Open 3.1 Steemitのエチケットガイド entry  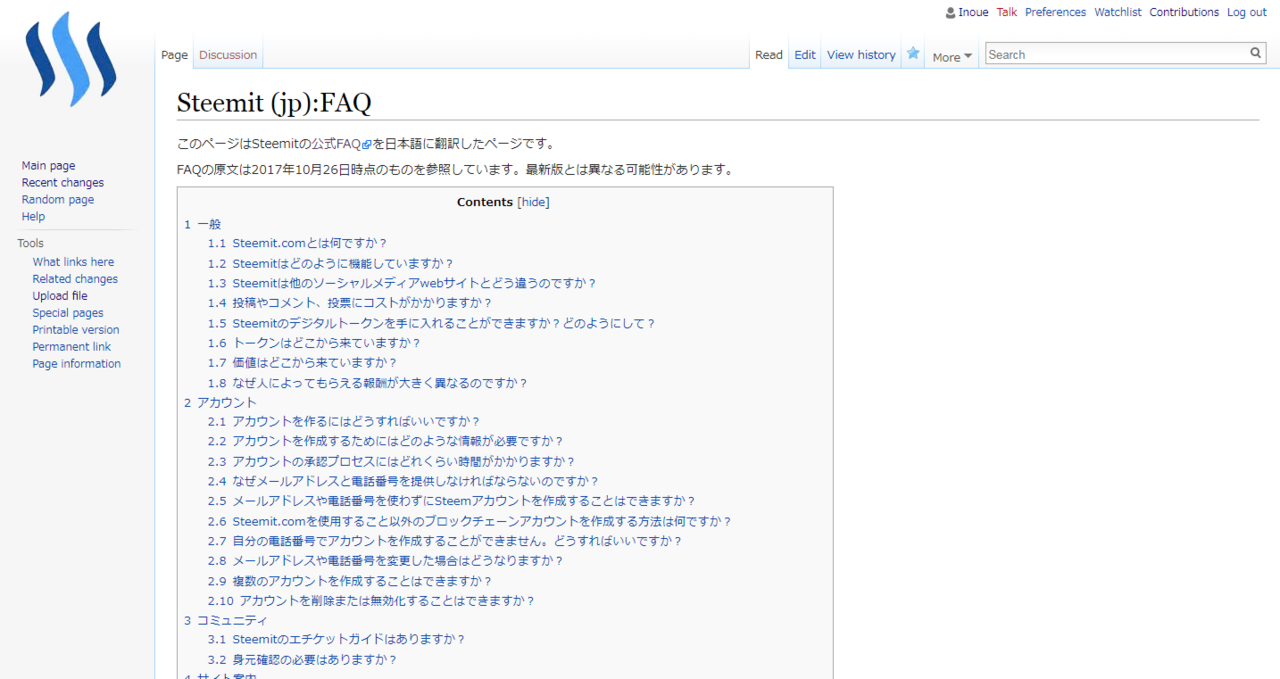337,639
